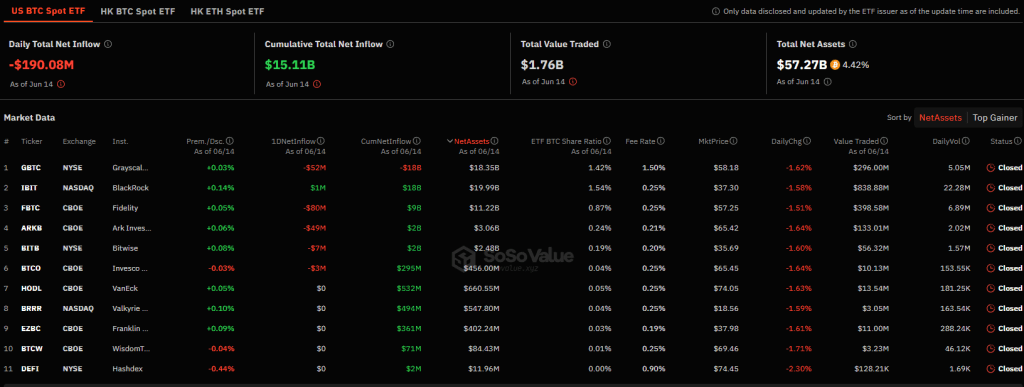Image resolution: width=1024 pixels, height=387 pixels.
Task: Click info icon beside Total Value Traded
Action: click(x=607, y=44)
